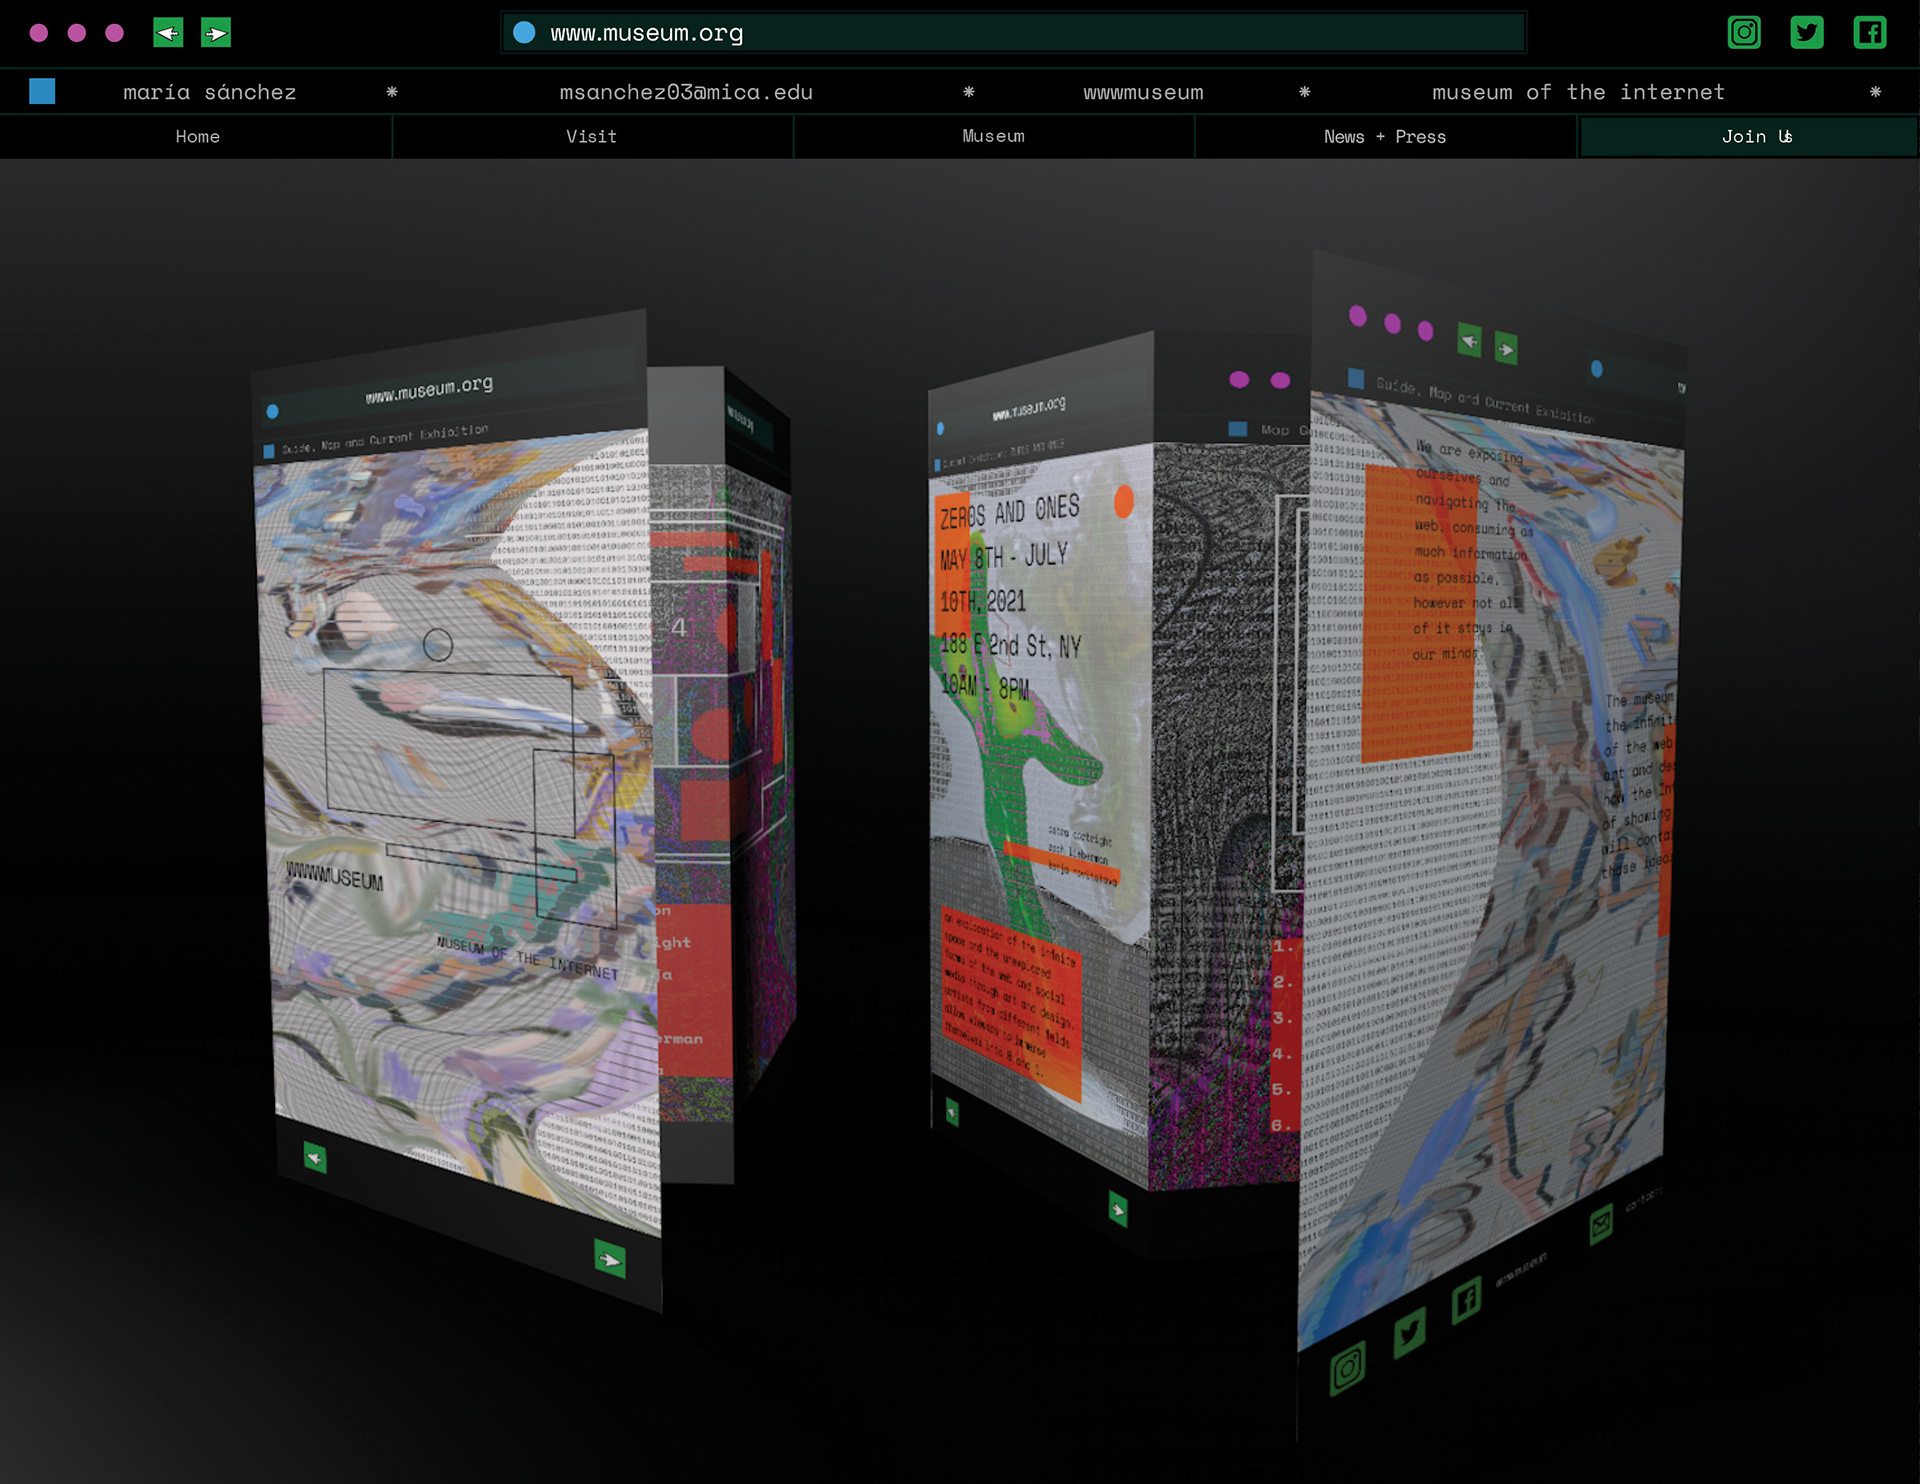Click the msanchez03@mica.edu email link

coord(685,92)
